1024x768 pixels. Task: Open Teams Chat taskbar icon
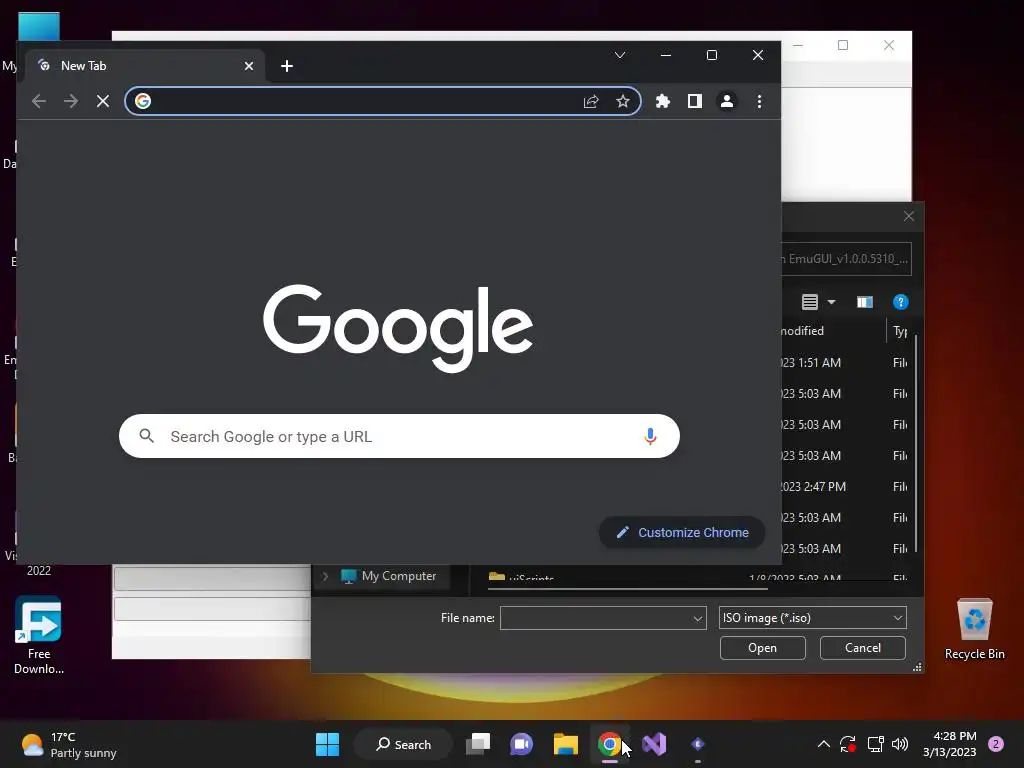[x=521, y=744]
